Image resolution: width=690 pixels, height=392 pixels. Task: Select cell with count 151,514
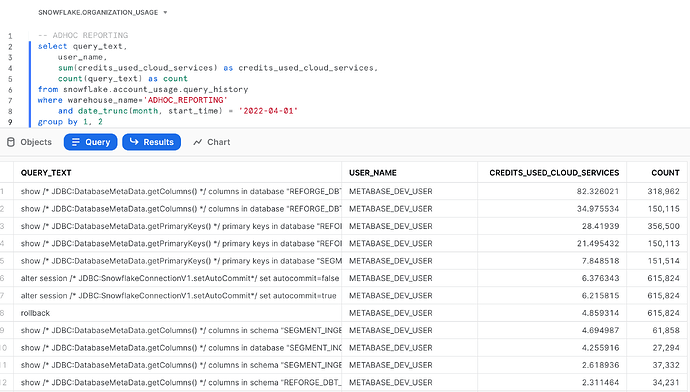657,261
